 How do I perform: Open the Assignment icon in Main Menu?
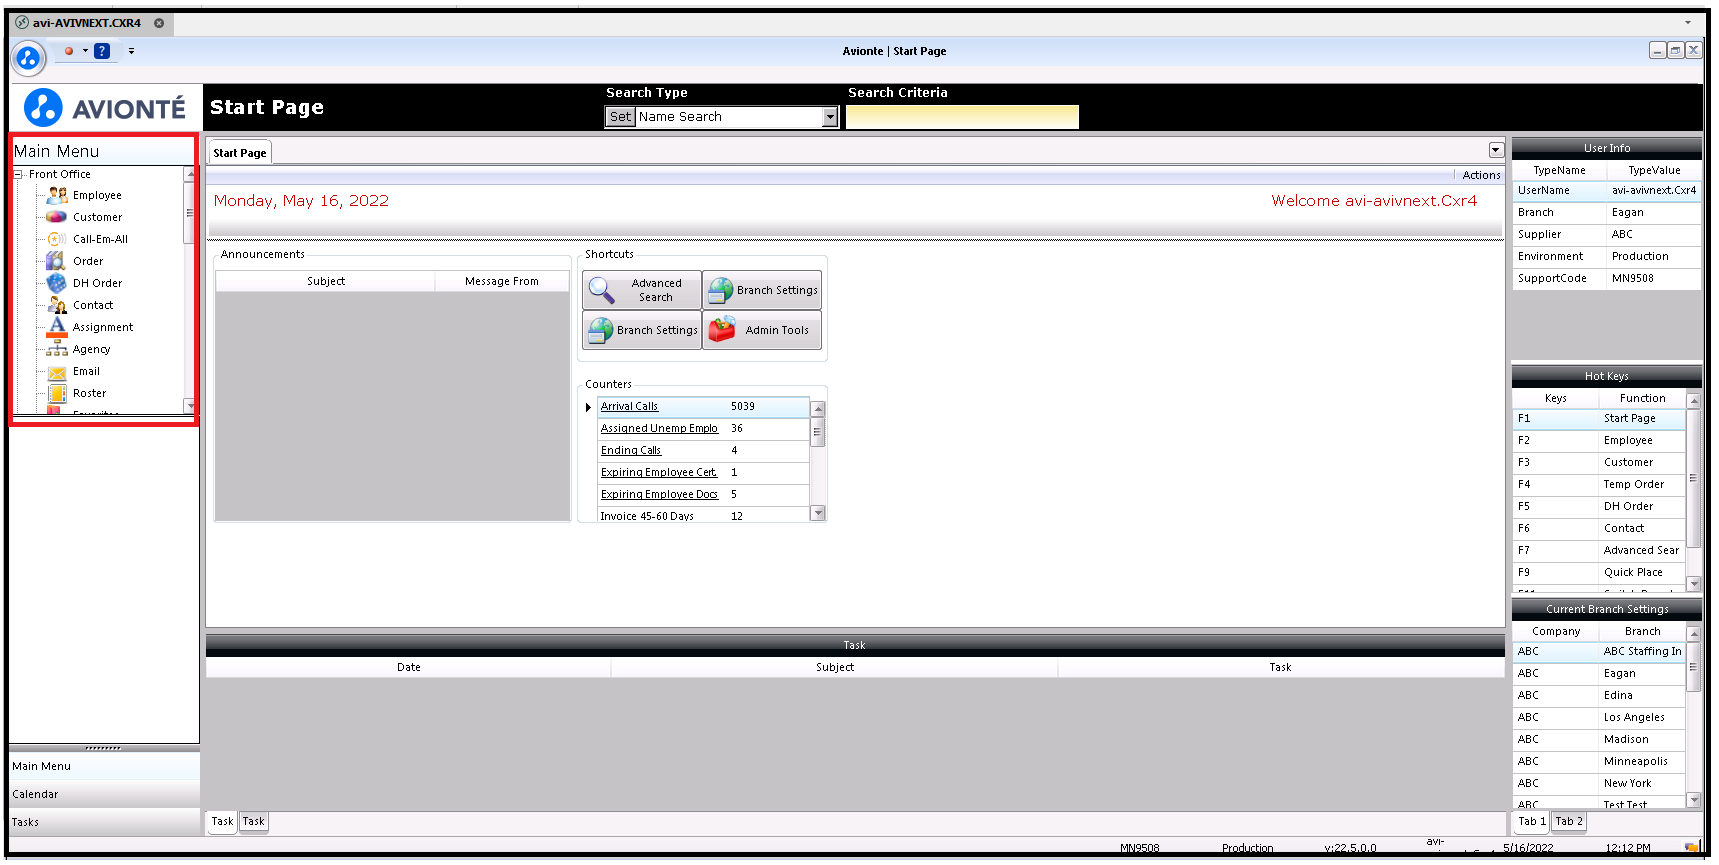point(57,327)
